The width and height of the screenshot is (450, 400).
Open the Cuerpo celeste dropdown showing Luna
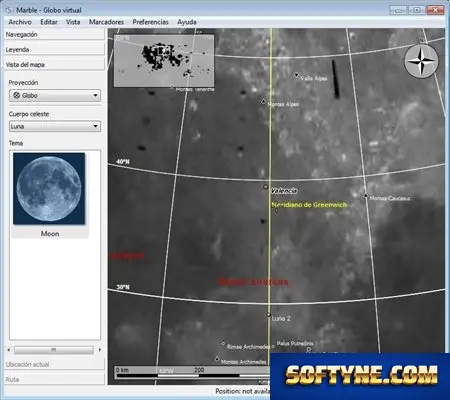(x=55, y=126)
